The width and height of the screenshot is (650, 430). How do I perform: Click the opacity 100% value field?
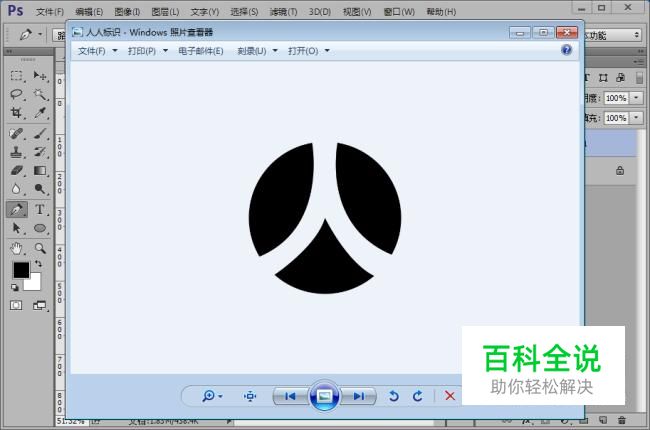click(x=616, y=98)
